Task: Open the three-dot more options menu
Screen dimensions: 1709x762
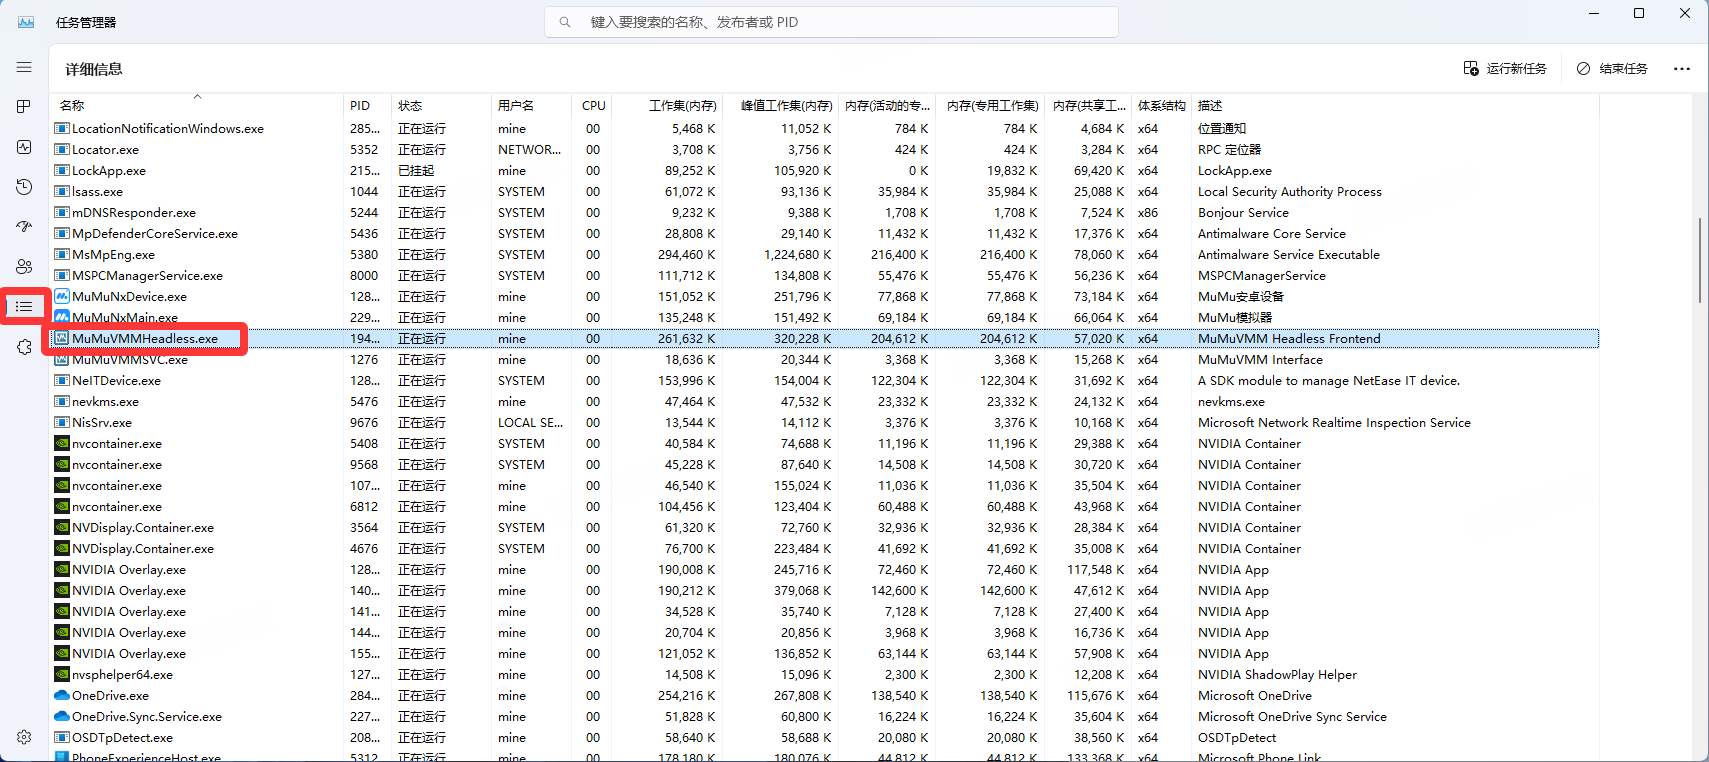Action: [1682, 69]
